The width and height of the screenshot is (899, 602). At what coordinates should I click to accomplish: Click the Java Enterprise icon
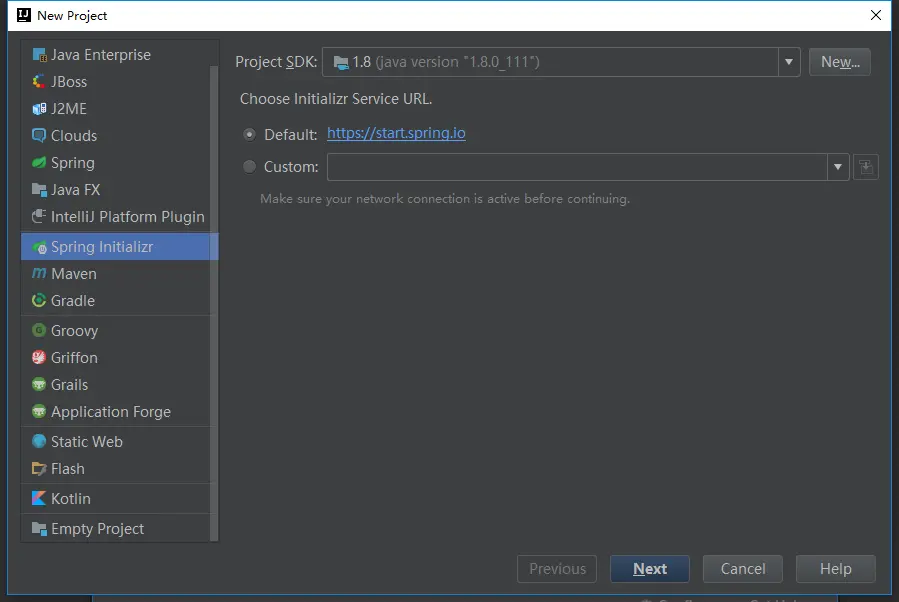tap(39, 55)
